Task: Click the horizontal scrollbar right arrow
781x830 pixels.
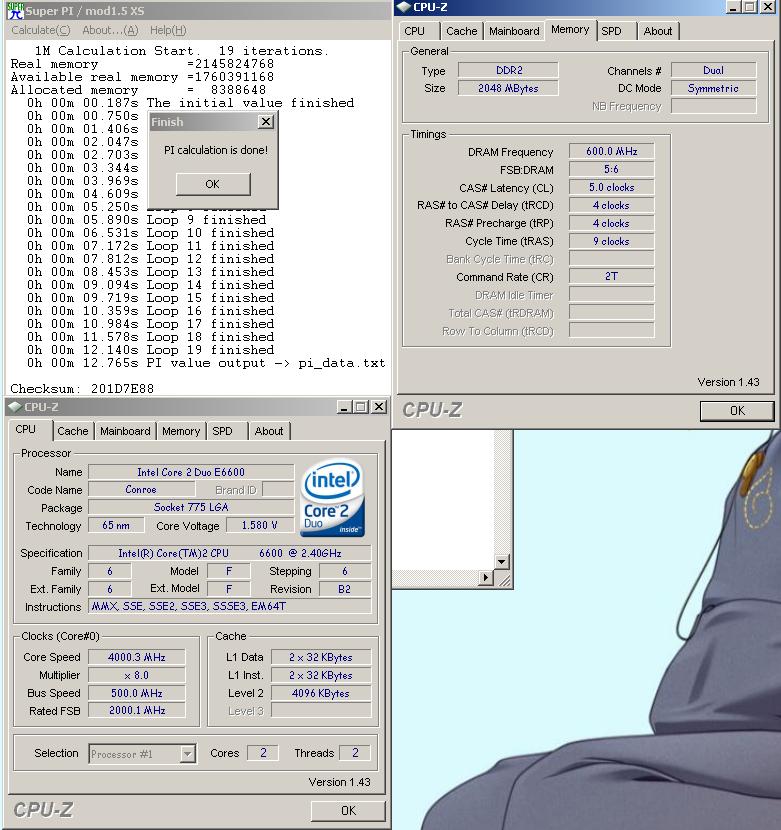Action: click(x=485, y=578)
